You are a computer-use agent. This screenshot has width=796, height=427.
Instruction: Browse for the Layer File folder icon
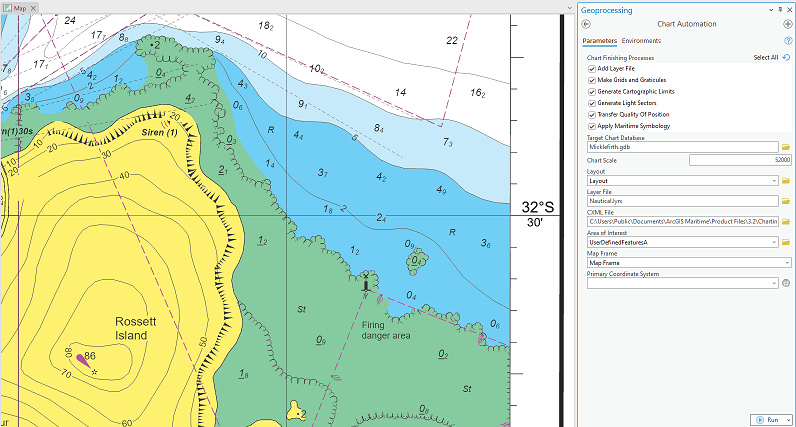coord(786,201)
